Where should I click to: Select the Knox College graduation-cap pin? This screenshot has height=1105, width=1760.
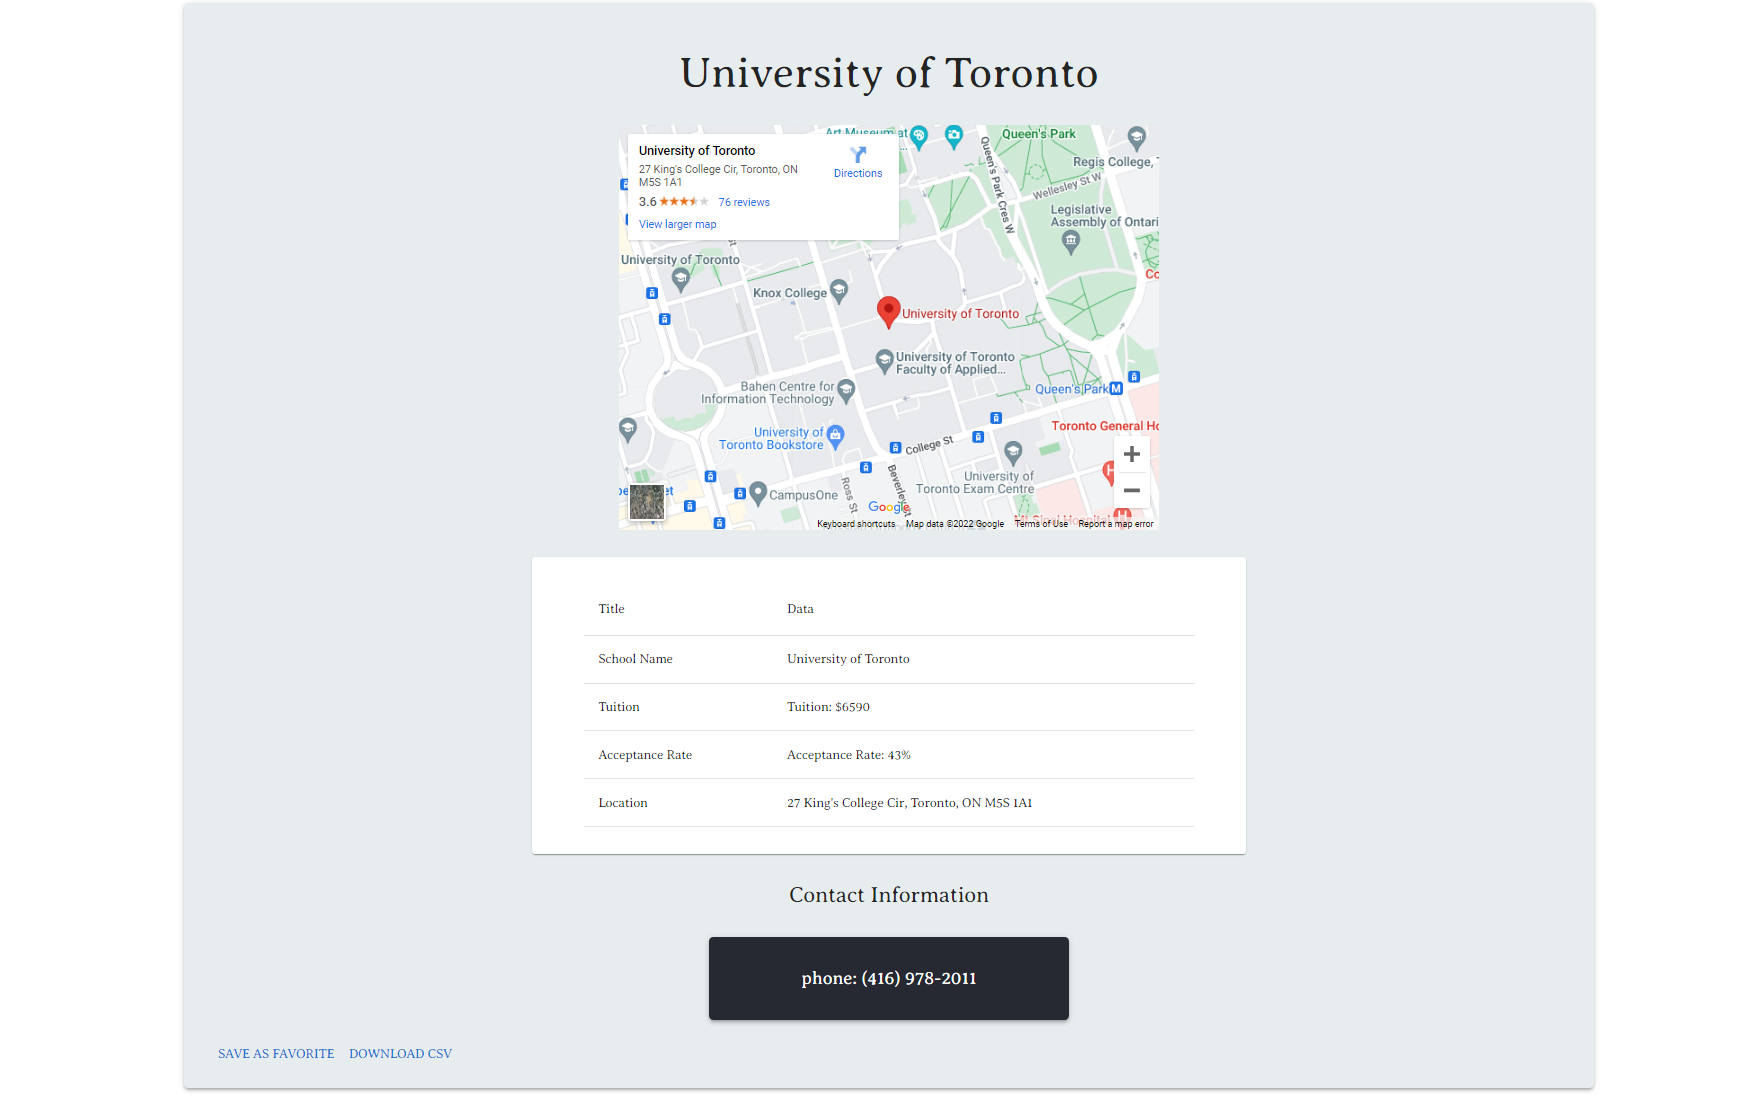(x=839, y=291)
